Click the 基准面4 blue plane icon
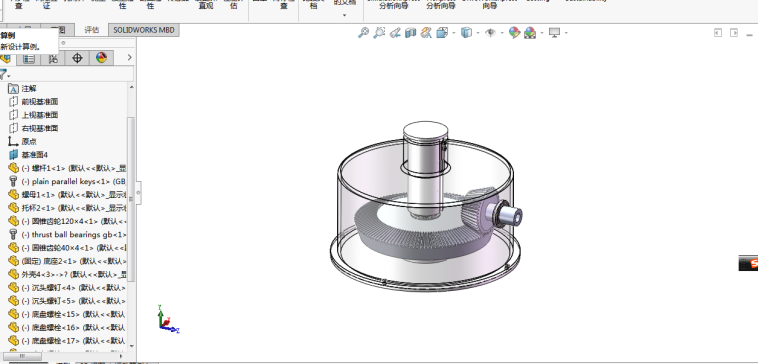Screen dimensions: 758x364 (x=14, y=155)
